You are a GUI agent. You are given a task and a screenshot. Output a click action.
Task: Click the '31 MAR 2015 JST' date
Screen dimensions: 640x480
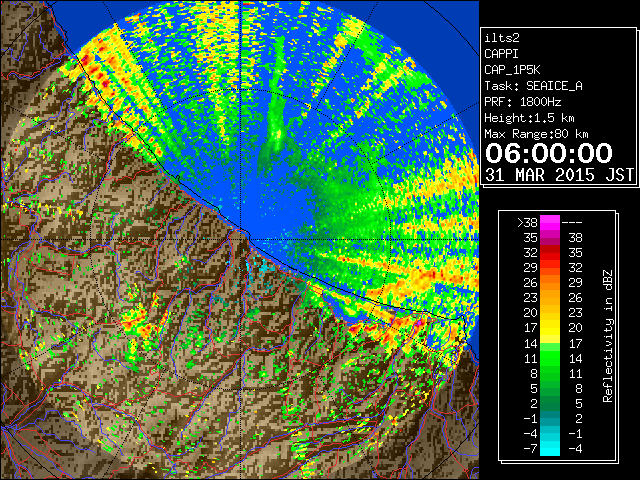pyautogui.click(x=559, y=175)
